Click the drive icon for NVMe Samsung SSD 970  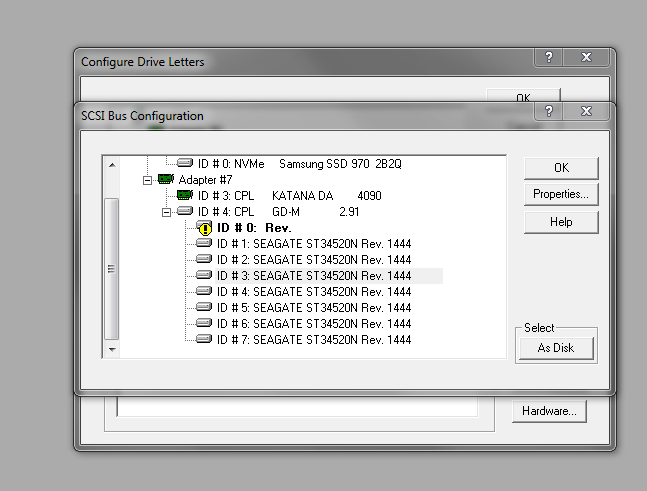click(185, 163)
